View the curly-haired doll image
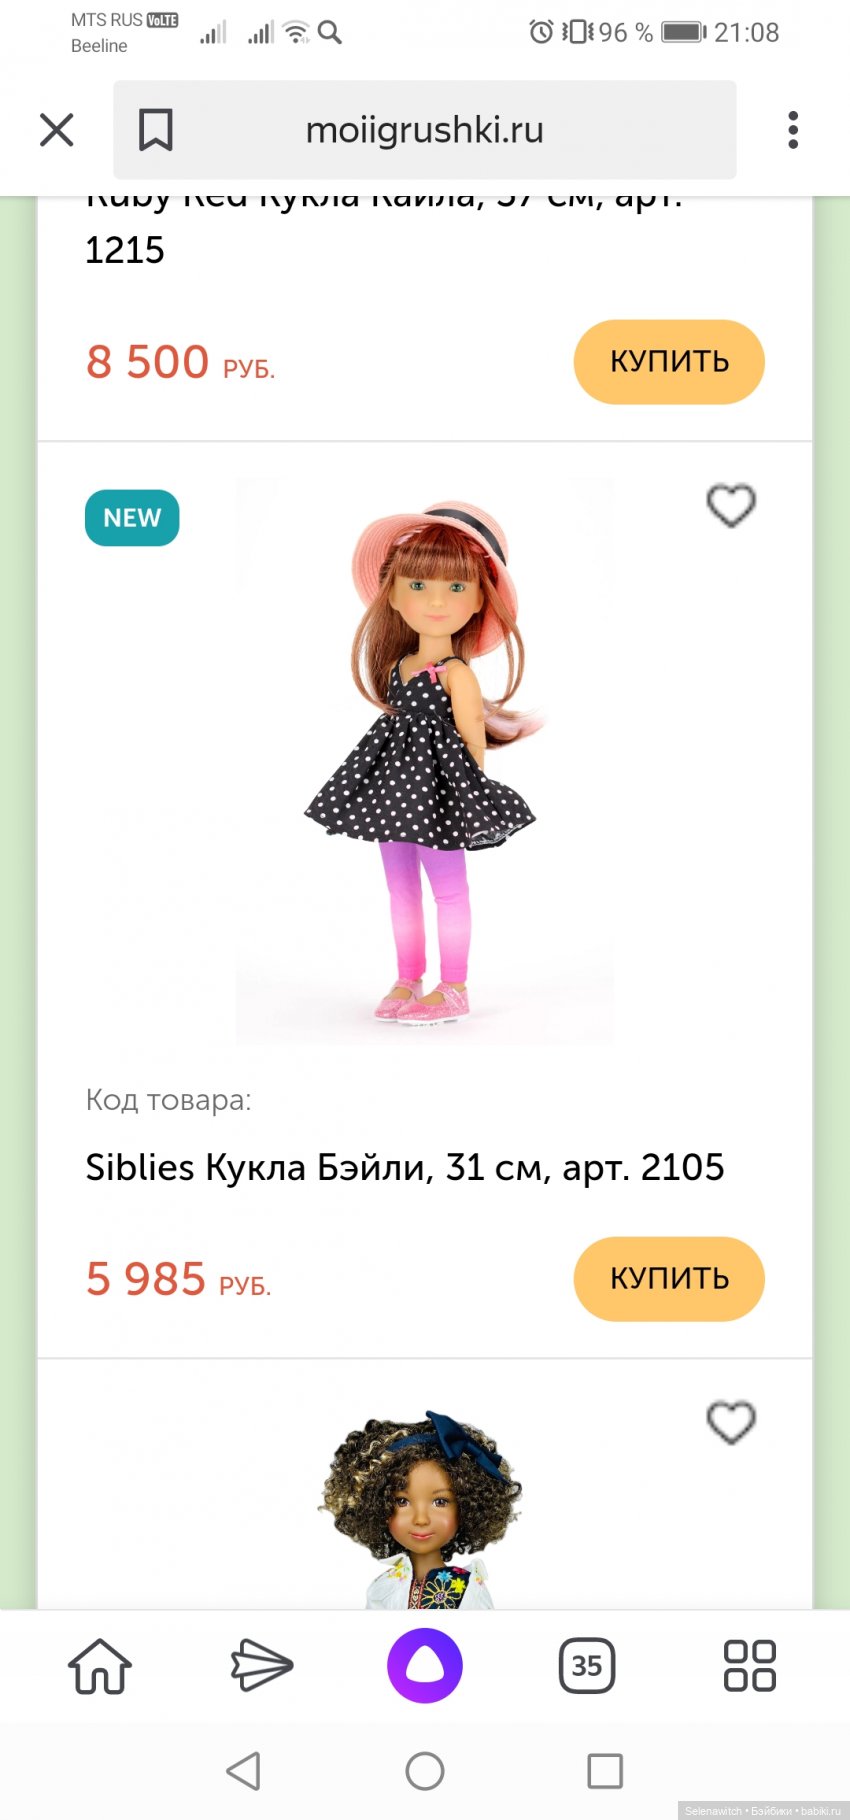This screenshot has width=850, height=1820. [422, 1510]
